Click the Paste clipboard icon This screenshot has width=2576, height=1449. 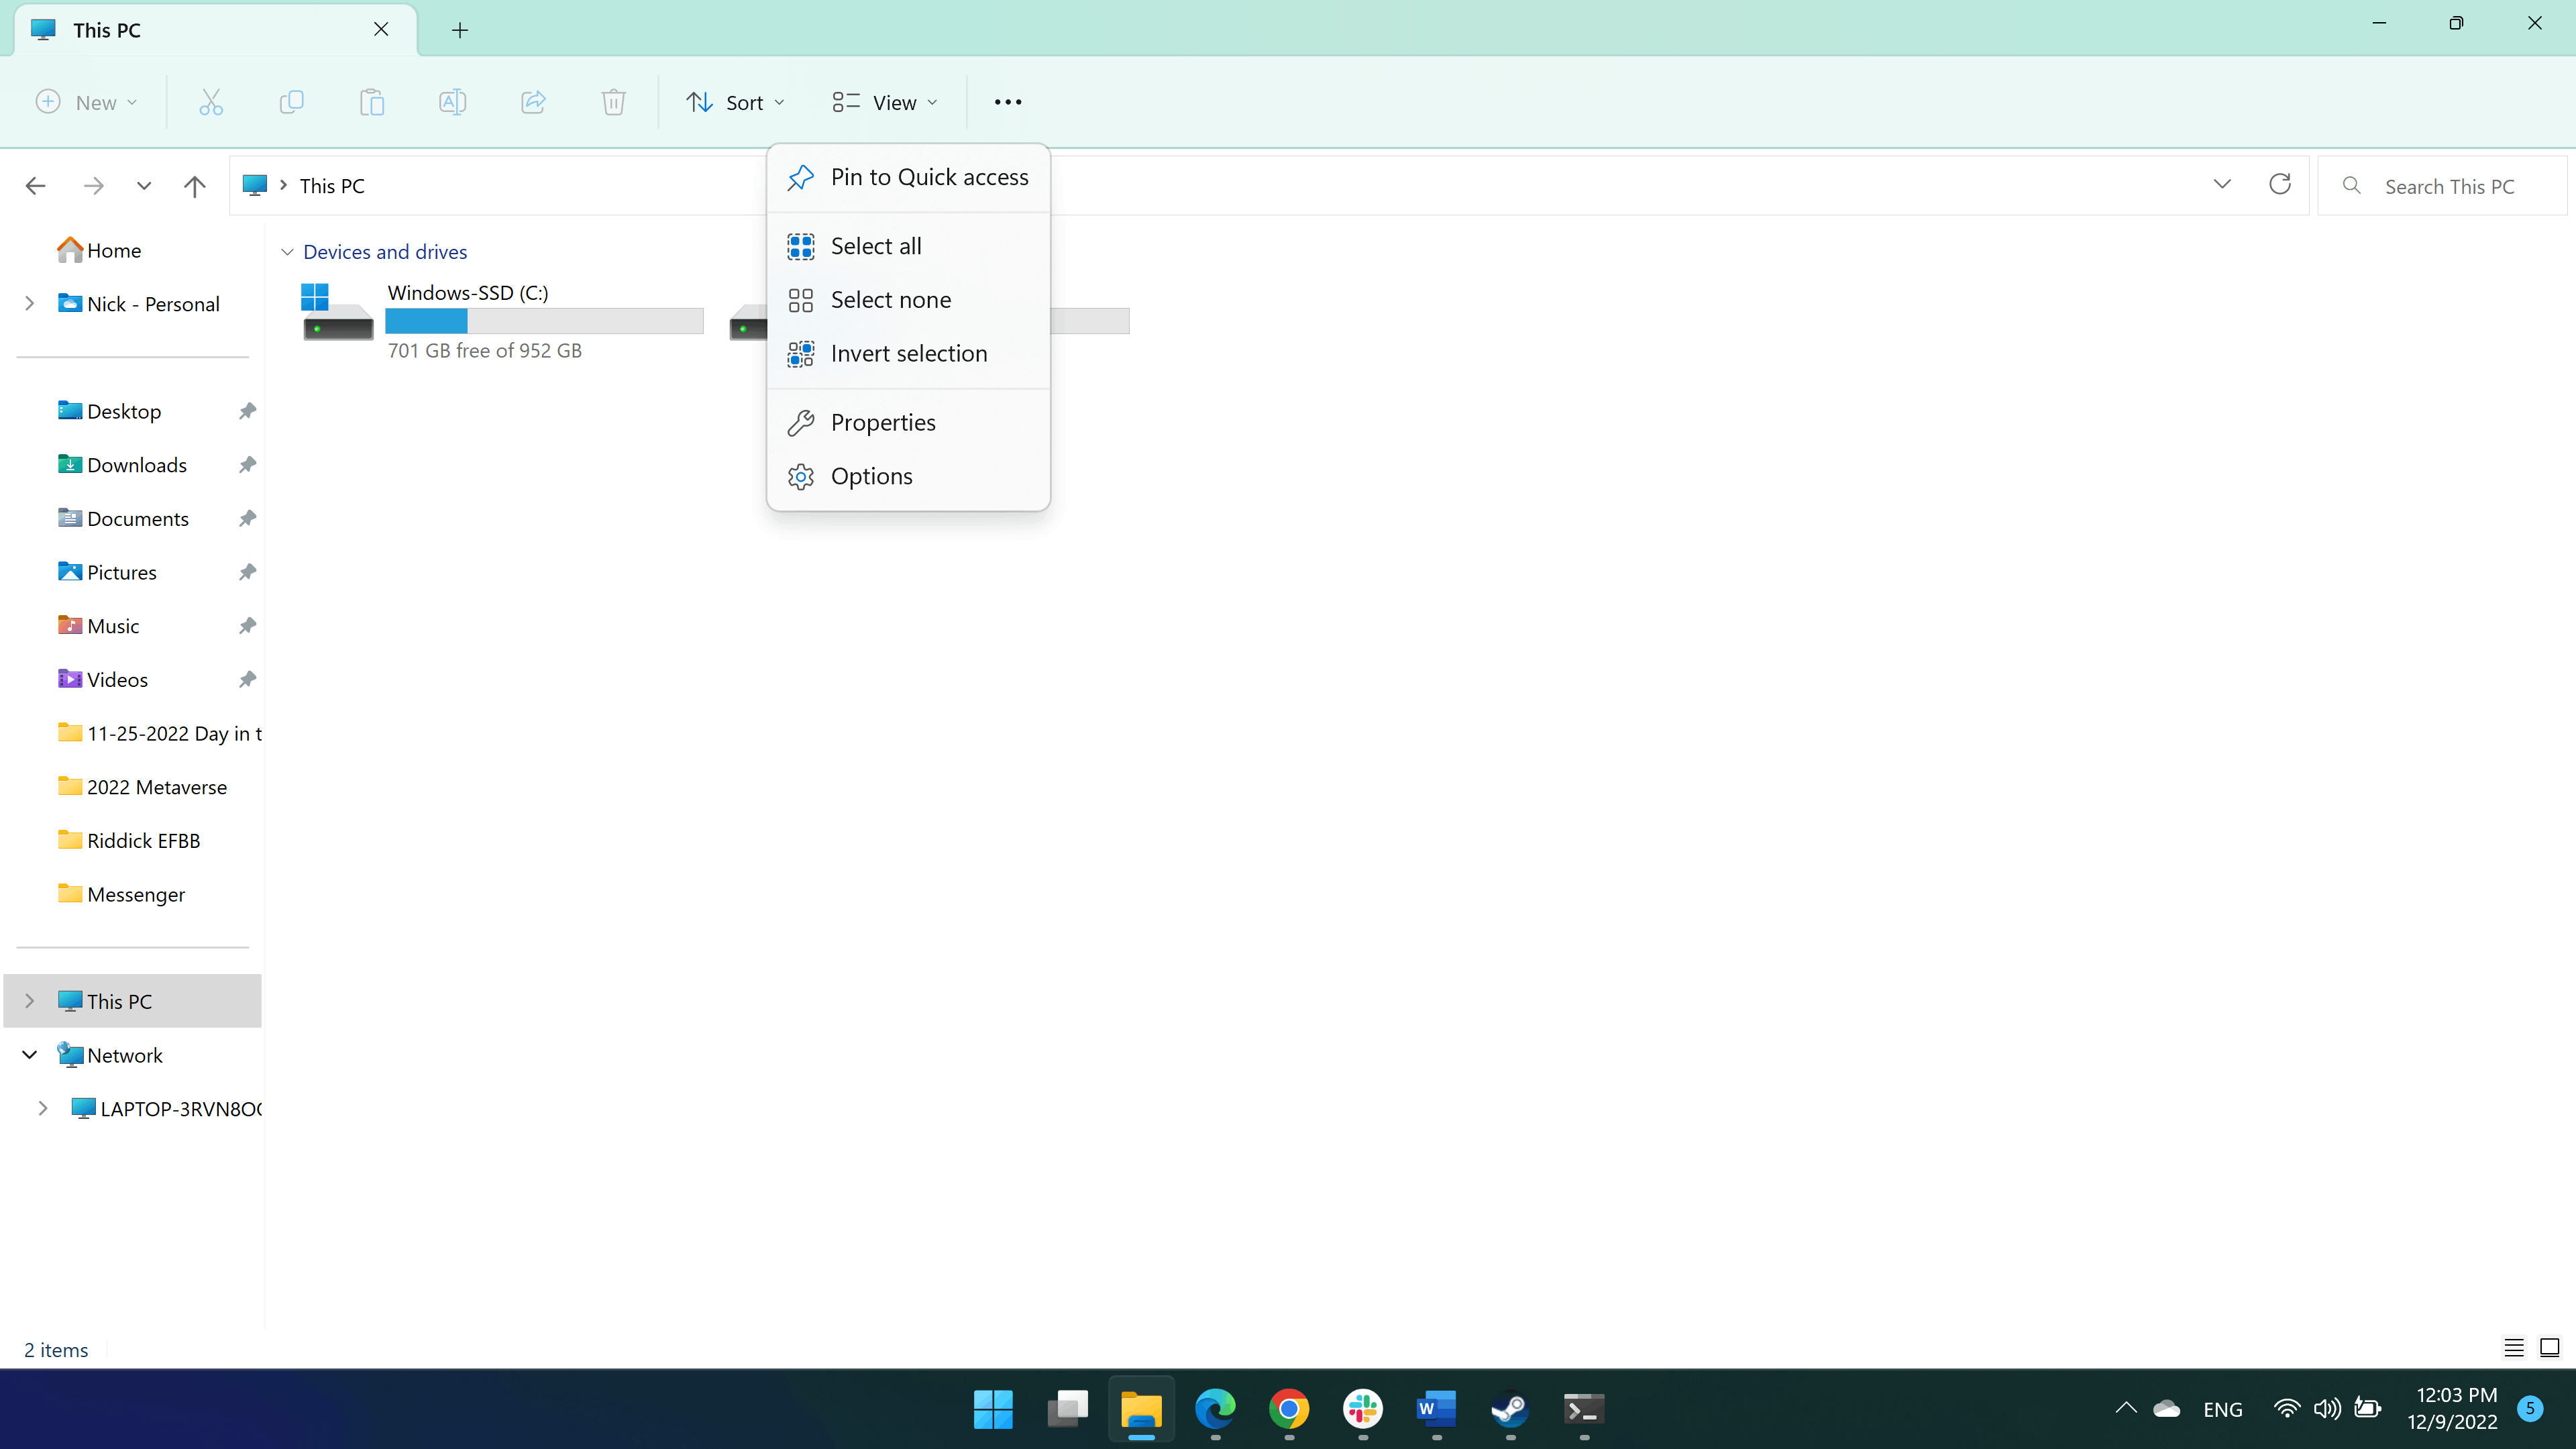pyautogui.click(x=372, y=102)
